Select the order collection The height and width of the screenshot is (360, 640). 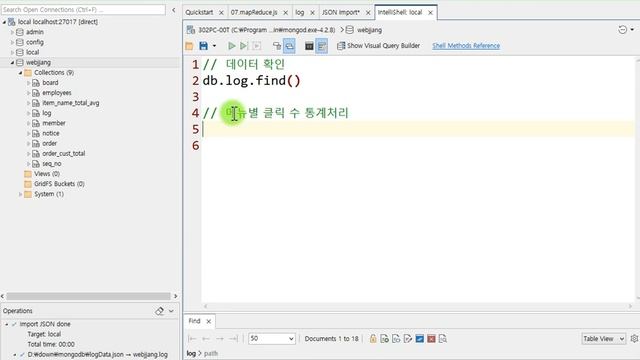pos(49,143)
